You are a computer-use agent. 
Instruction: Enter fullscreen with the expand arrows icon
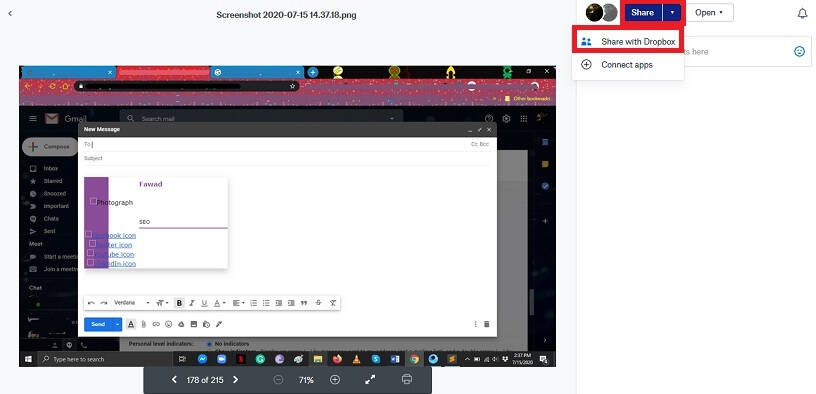370,380
